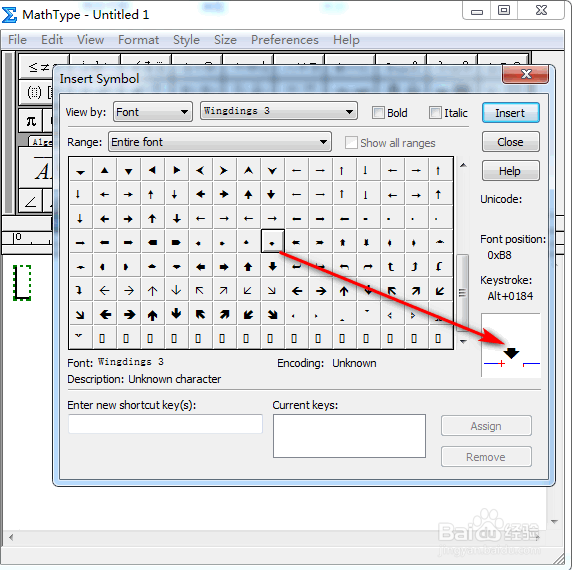Choose the t-shaped curved up arrow symbol
The image size is (572, 570).
[x=391, y=267]
